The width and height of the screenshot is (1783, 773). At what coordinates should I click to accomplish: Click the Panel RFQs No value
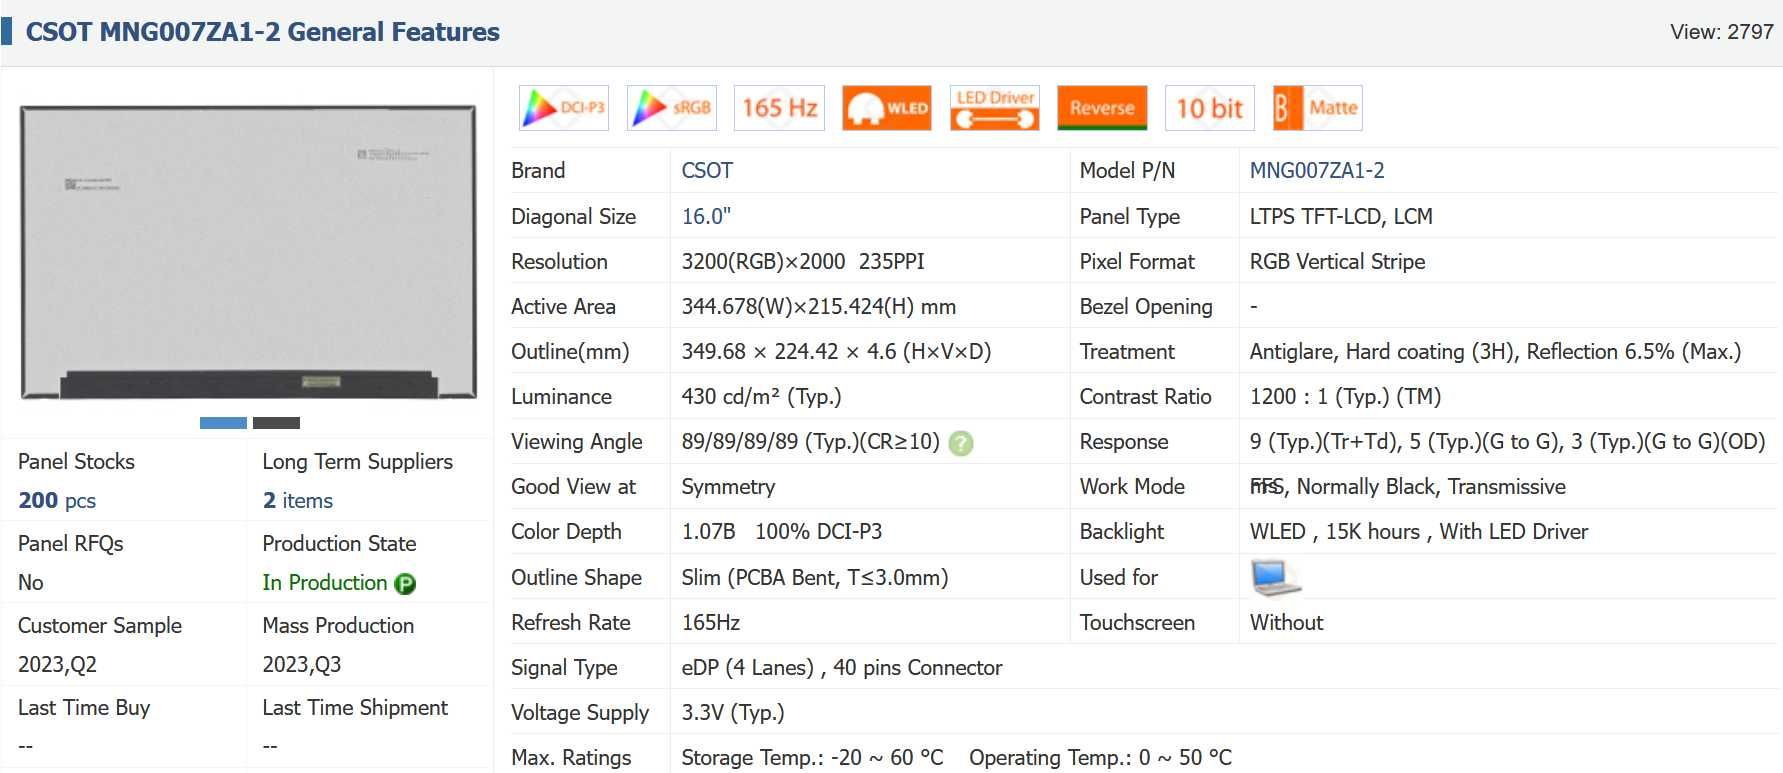point(31,583)
